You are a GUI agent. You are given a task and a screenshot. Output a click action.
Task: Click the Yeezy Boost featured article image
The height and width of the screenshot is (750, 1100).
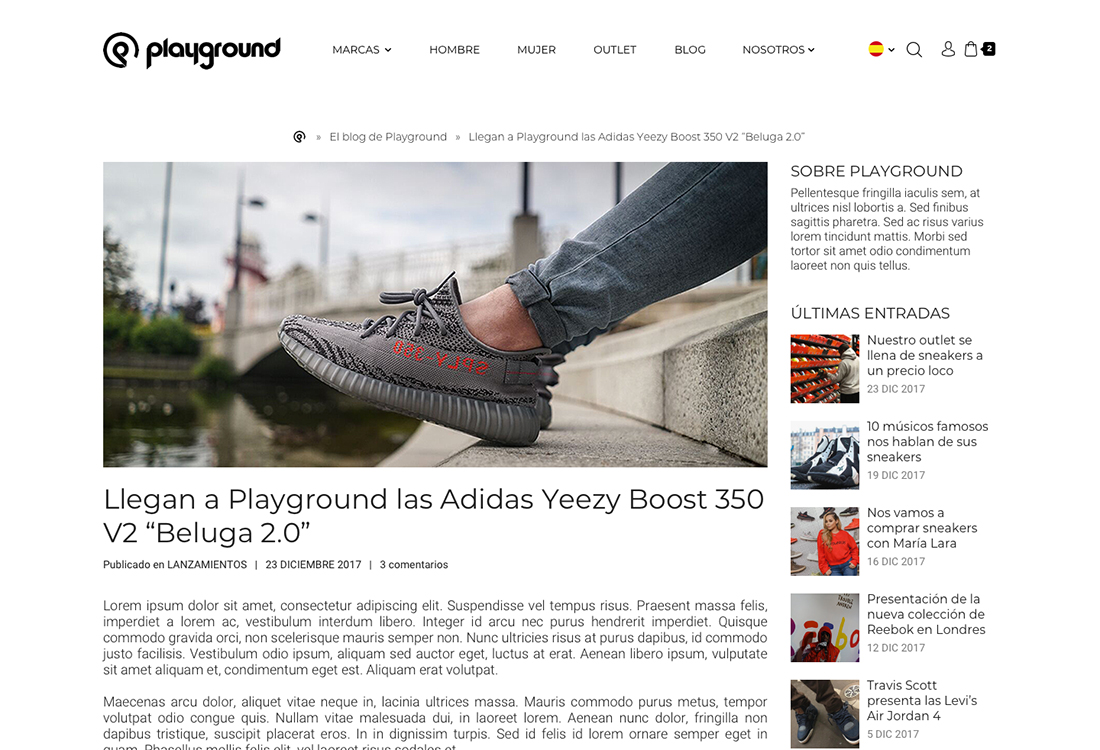tap(435, 314)
